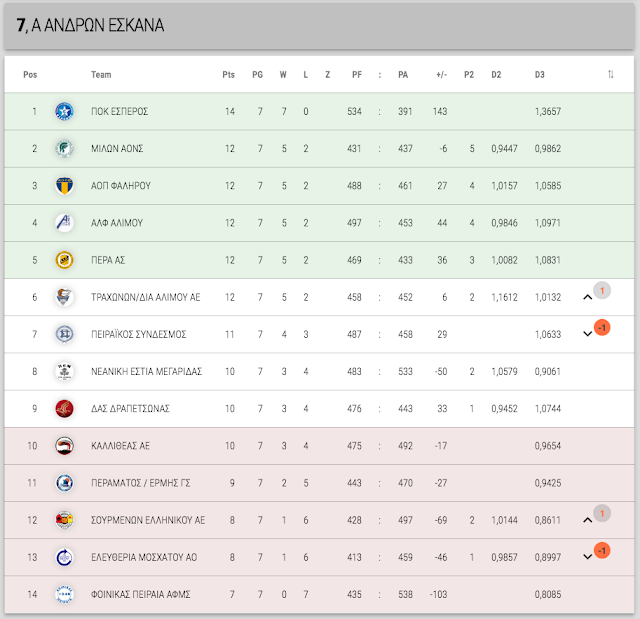Click the ΦΟΙΝΙΚΑΣ ΠΕΙΡΑΙΑ ΑΦΜΣ logo
Viewport: 640px width, 619px height.
click(64, 594)
